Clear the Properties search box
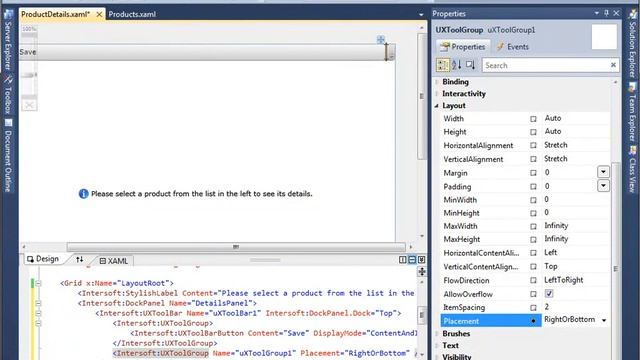 (x=613, y=65)
